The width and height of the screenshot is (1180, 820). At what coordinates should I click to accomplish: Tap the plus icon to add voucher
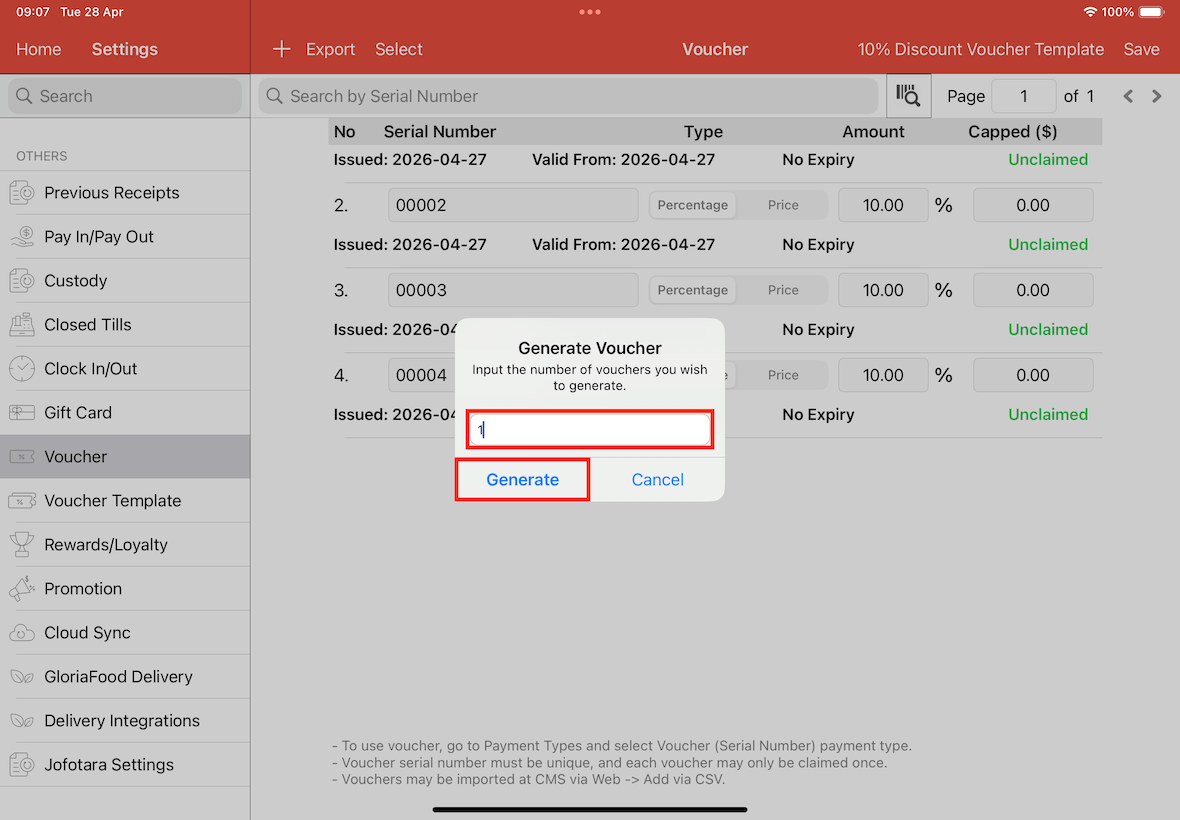pos(281,49)
